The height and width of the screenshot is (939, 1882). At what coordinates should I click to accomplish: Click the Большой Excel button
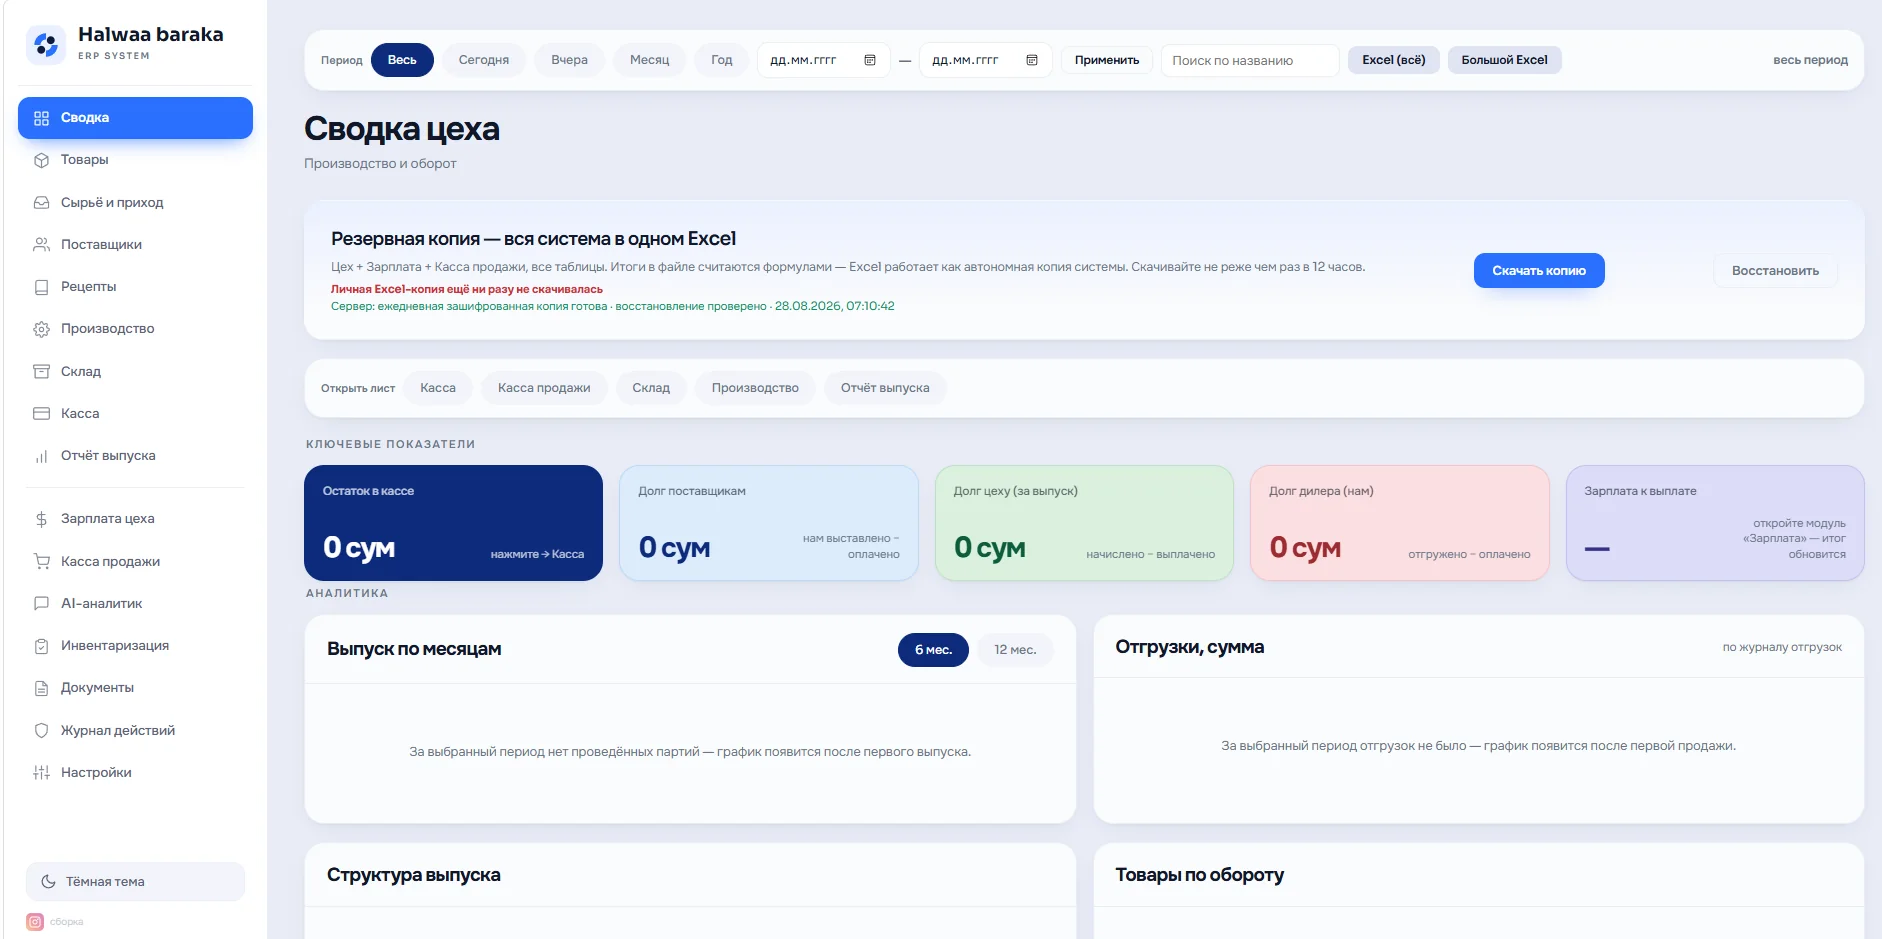[1504, 60]
